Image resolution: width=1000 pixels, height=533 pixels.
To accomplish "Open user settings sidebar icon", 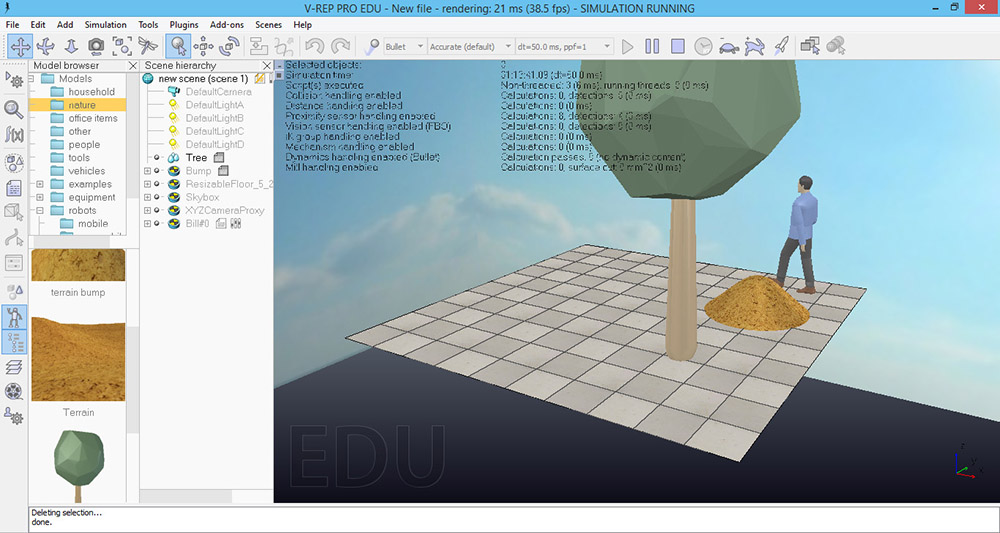I will pos(14,416).
